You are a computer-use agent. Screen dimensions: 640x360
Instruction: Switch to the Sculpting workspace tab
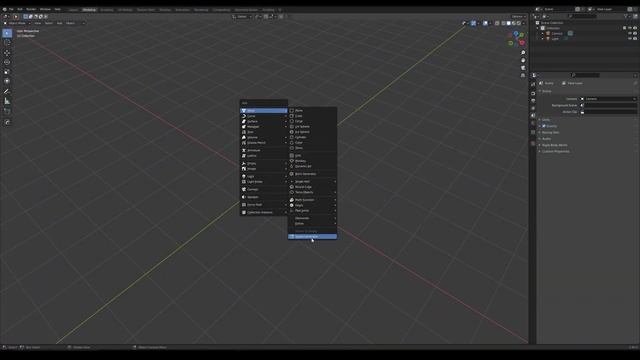click(x=107, y=9)
